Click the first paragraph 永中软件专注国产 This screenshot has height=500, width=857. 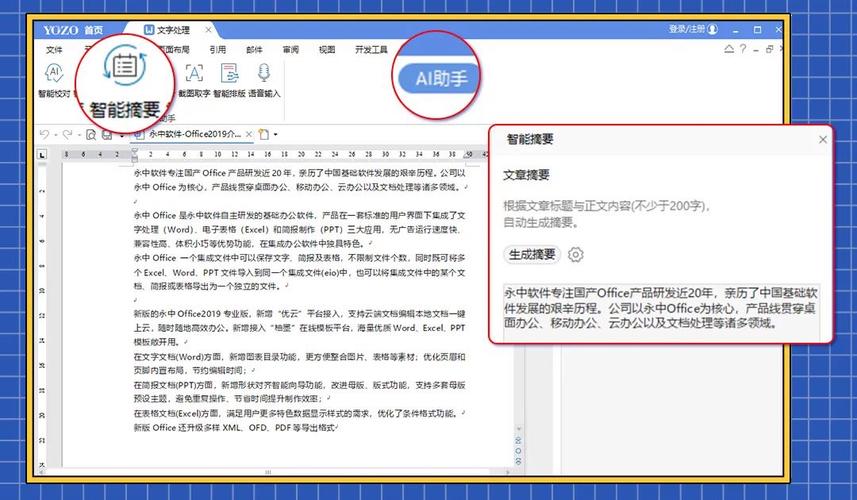pyautogui.click(x=300, y=180)
